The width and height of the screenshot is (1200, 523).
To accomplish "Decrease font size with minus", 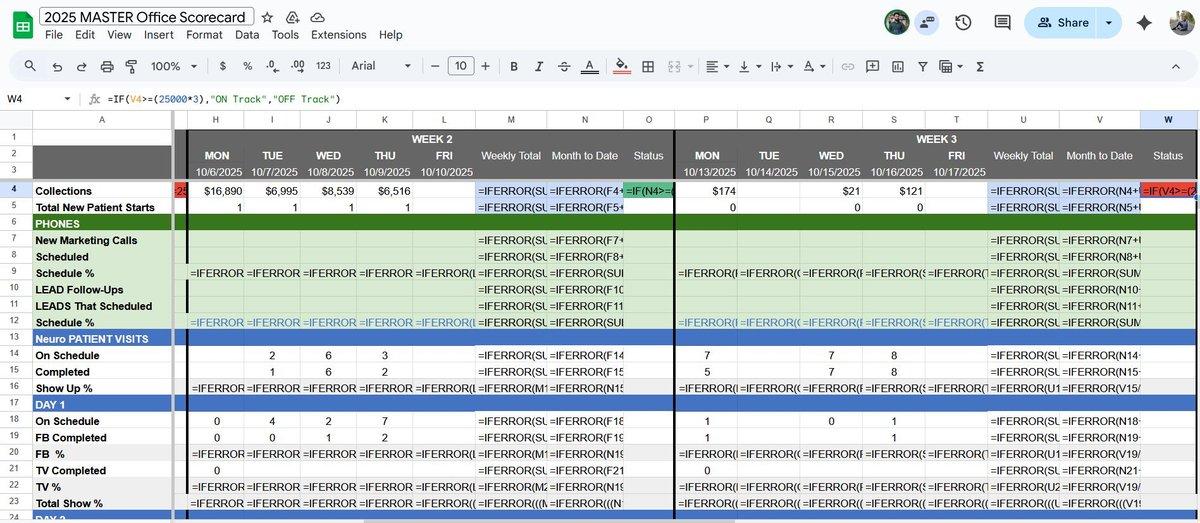I will pyautogui.click(x=434, y=66).
